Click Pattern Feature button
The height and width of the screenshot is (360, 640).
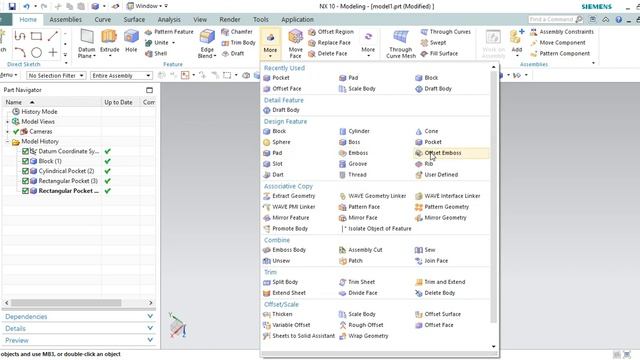(169, 32)
